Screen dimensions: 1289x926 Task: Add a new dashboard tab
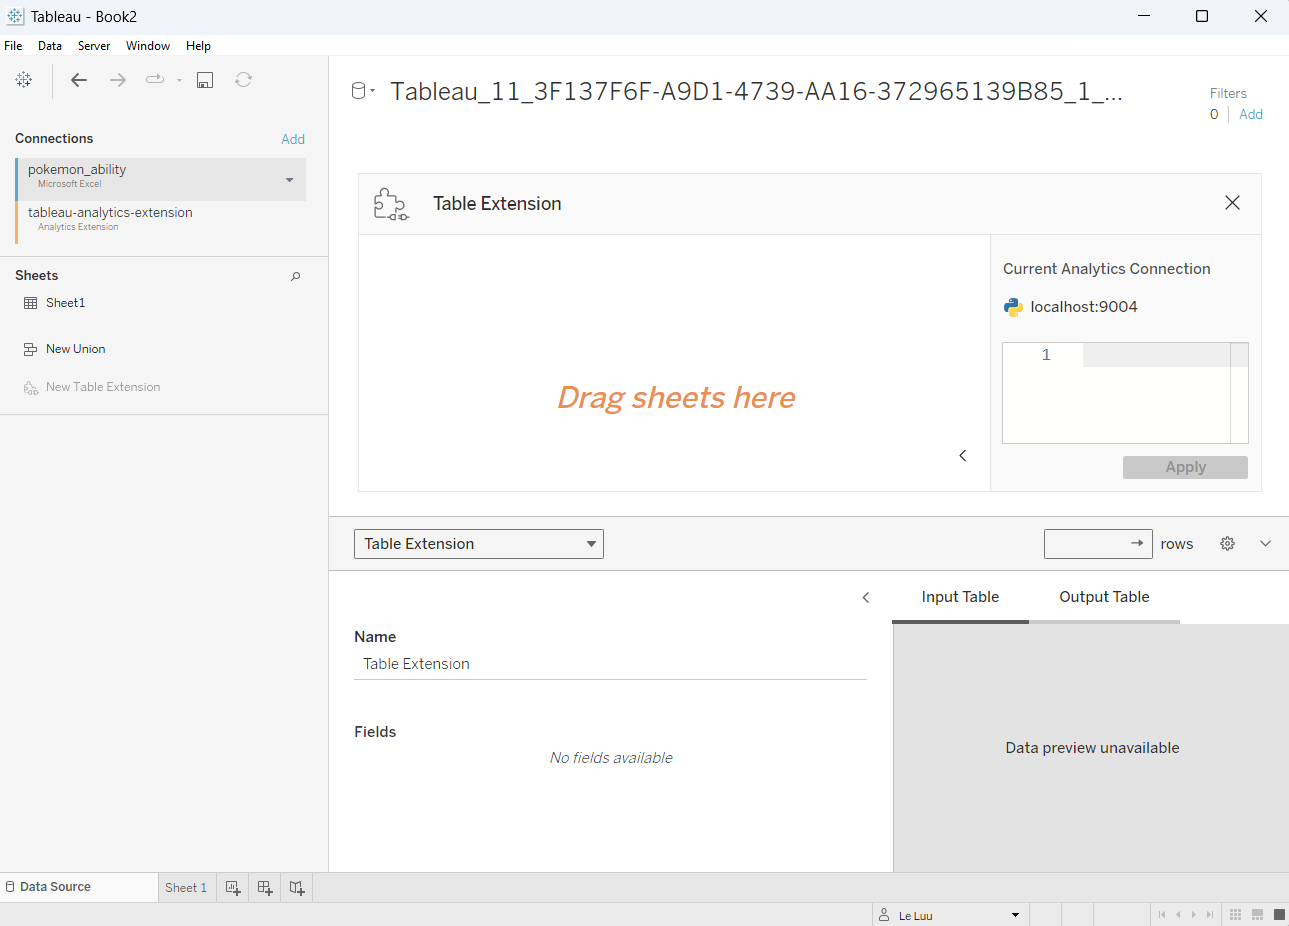(x=265, y=888)
